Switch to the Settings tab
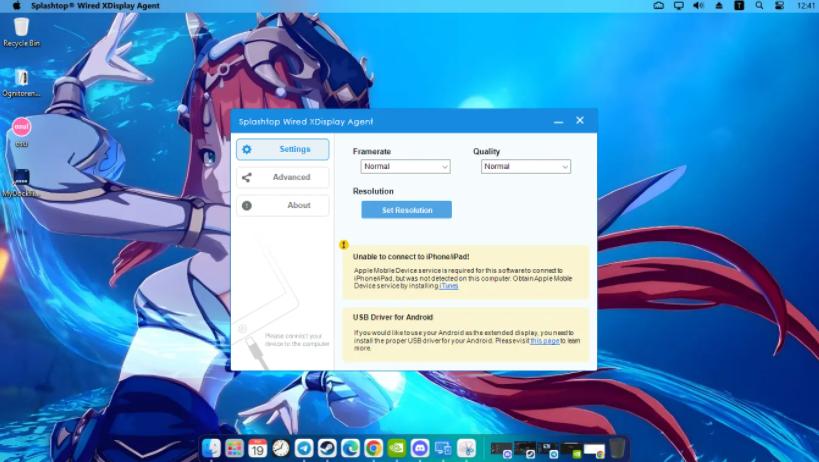Image resolution: width=819 pixels, height=462 pixels. (283, 149)
